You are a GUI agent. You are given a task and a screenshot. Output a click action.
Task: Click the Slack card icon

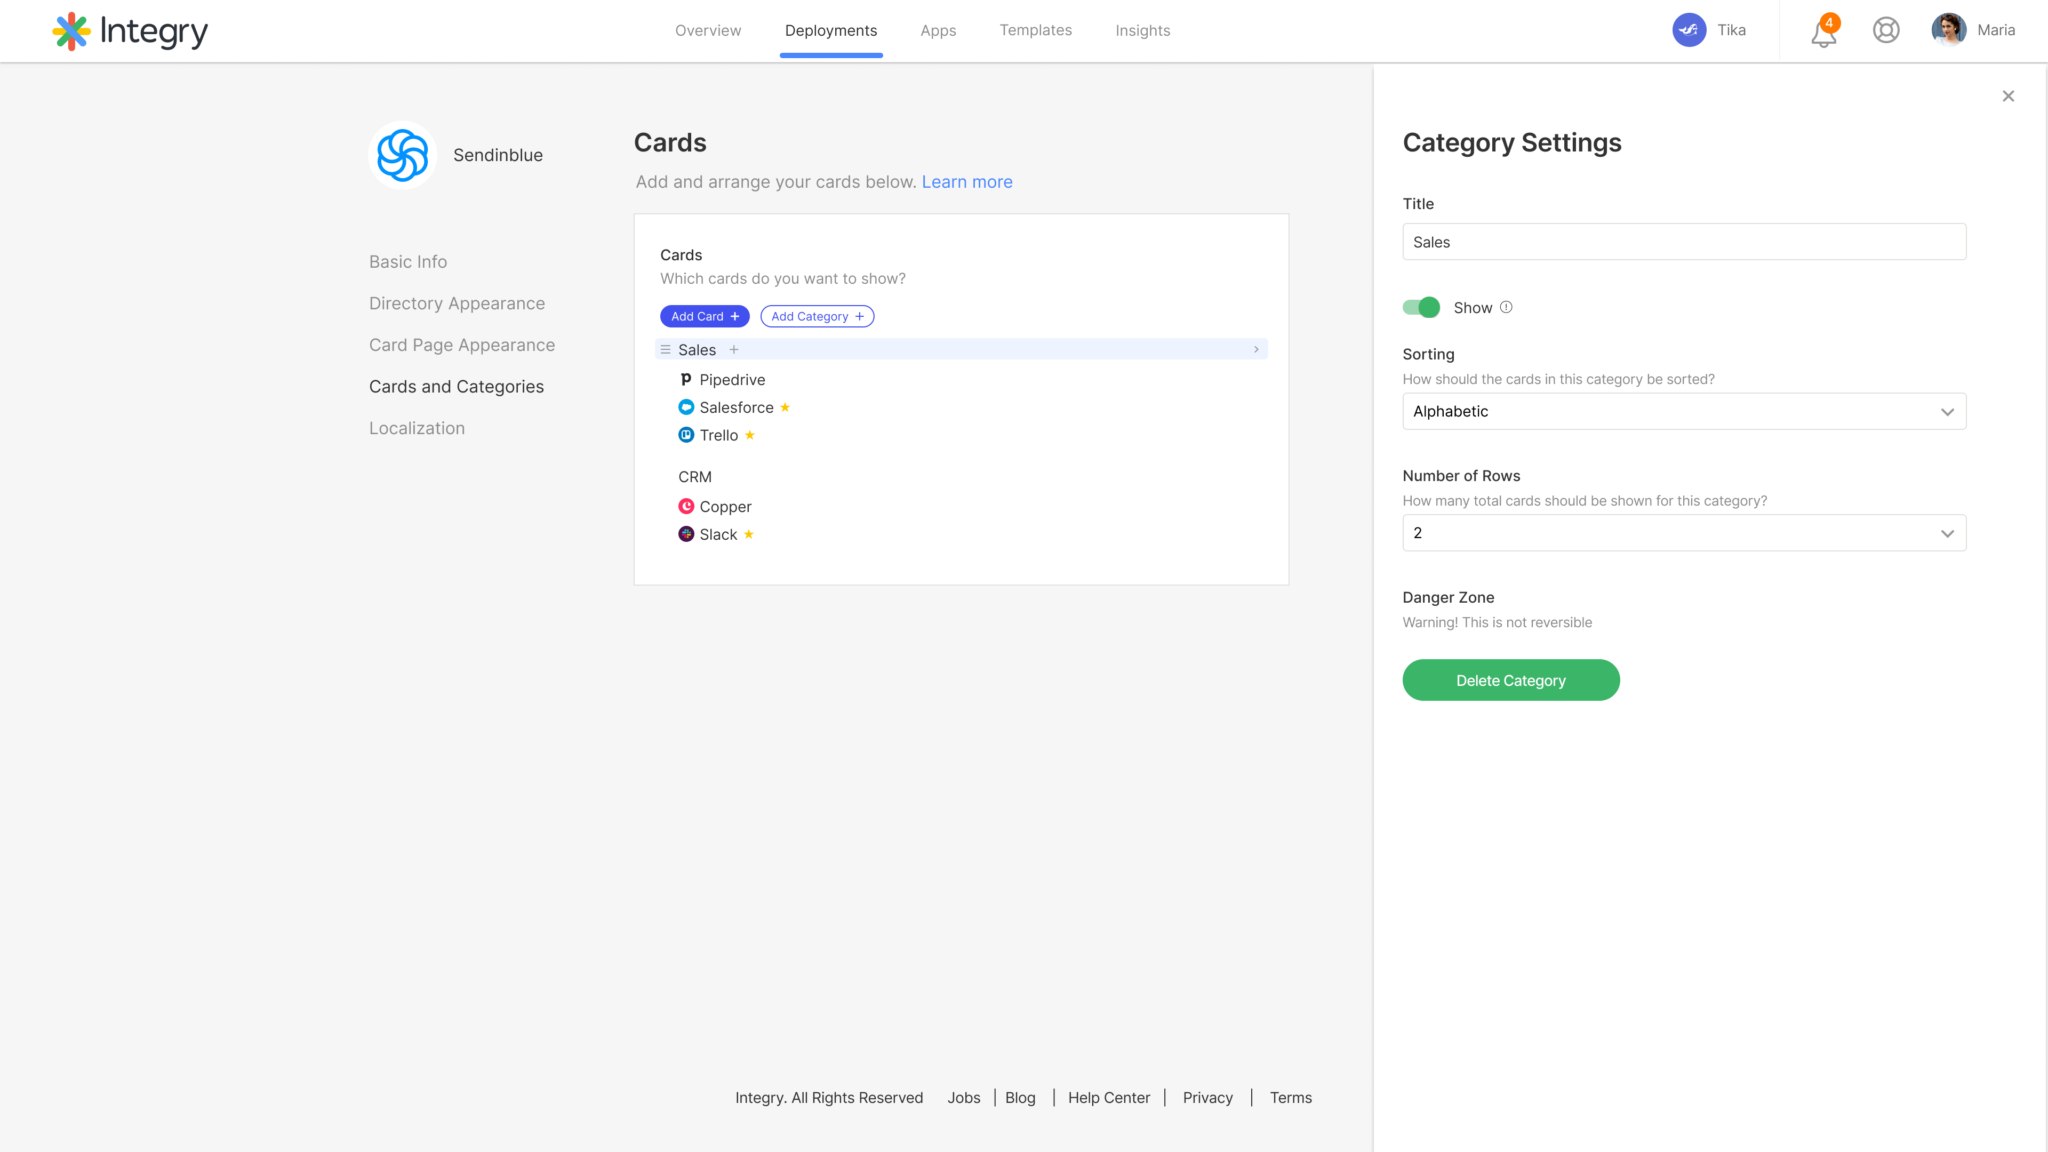(x=686, y=534)
